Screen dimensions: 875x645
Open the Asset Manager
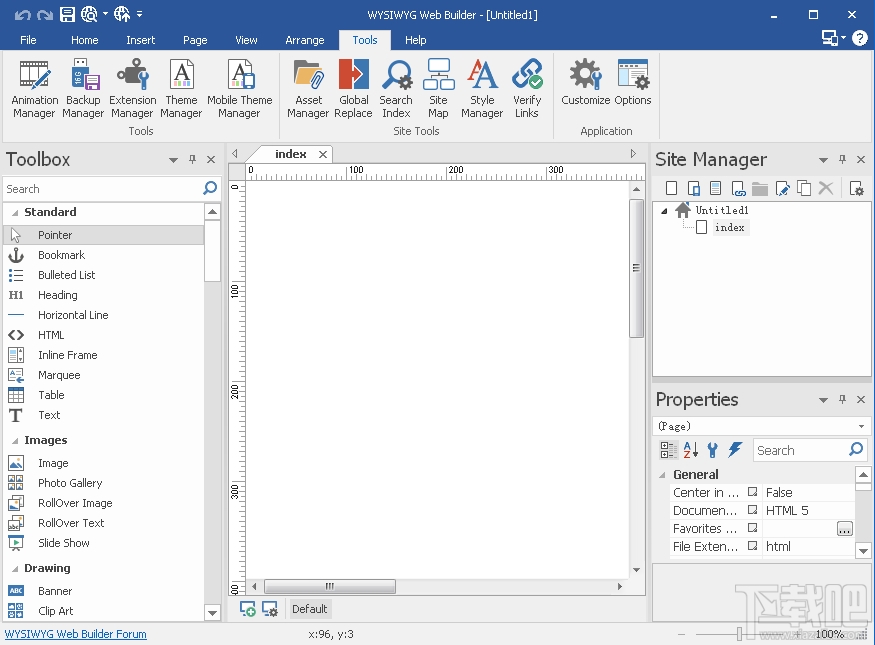(308, 88)
